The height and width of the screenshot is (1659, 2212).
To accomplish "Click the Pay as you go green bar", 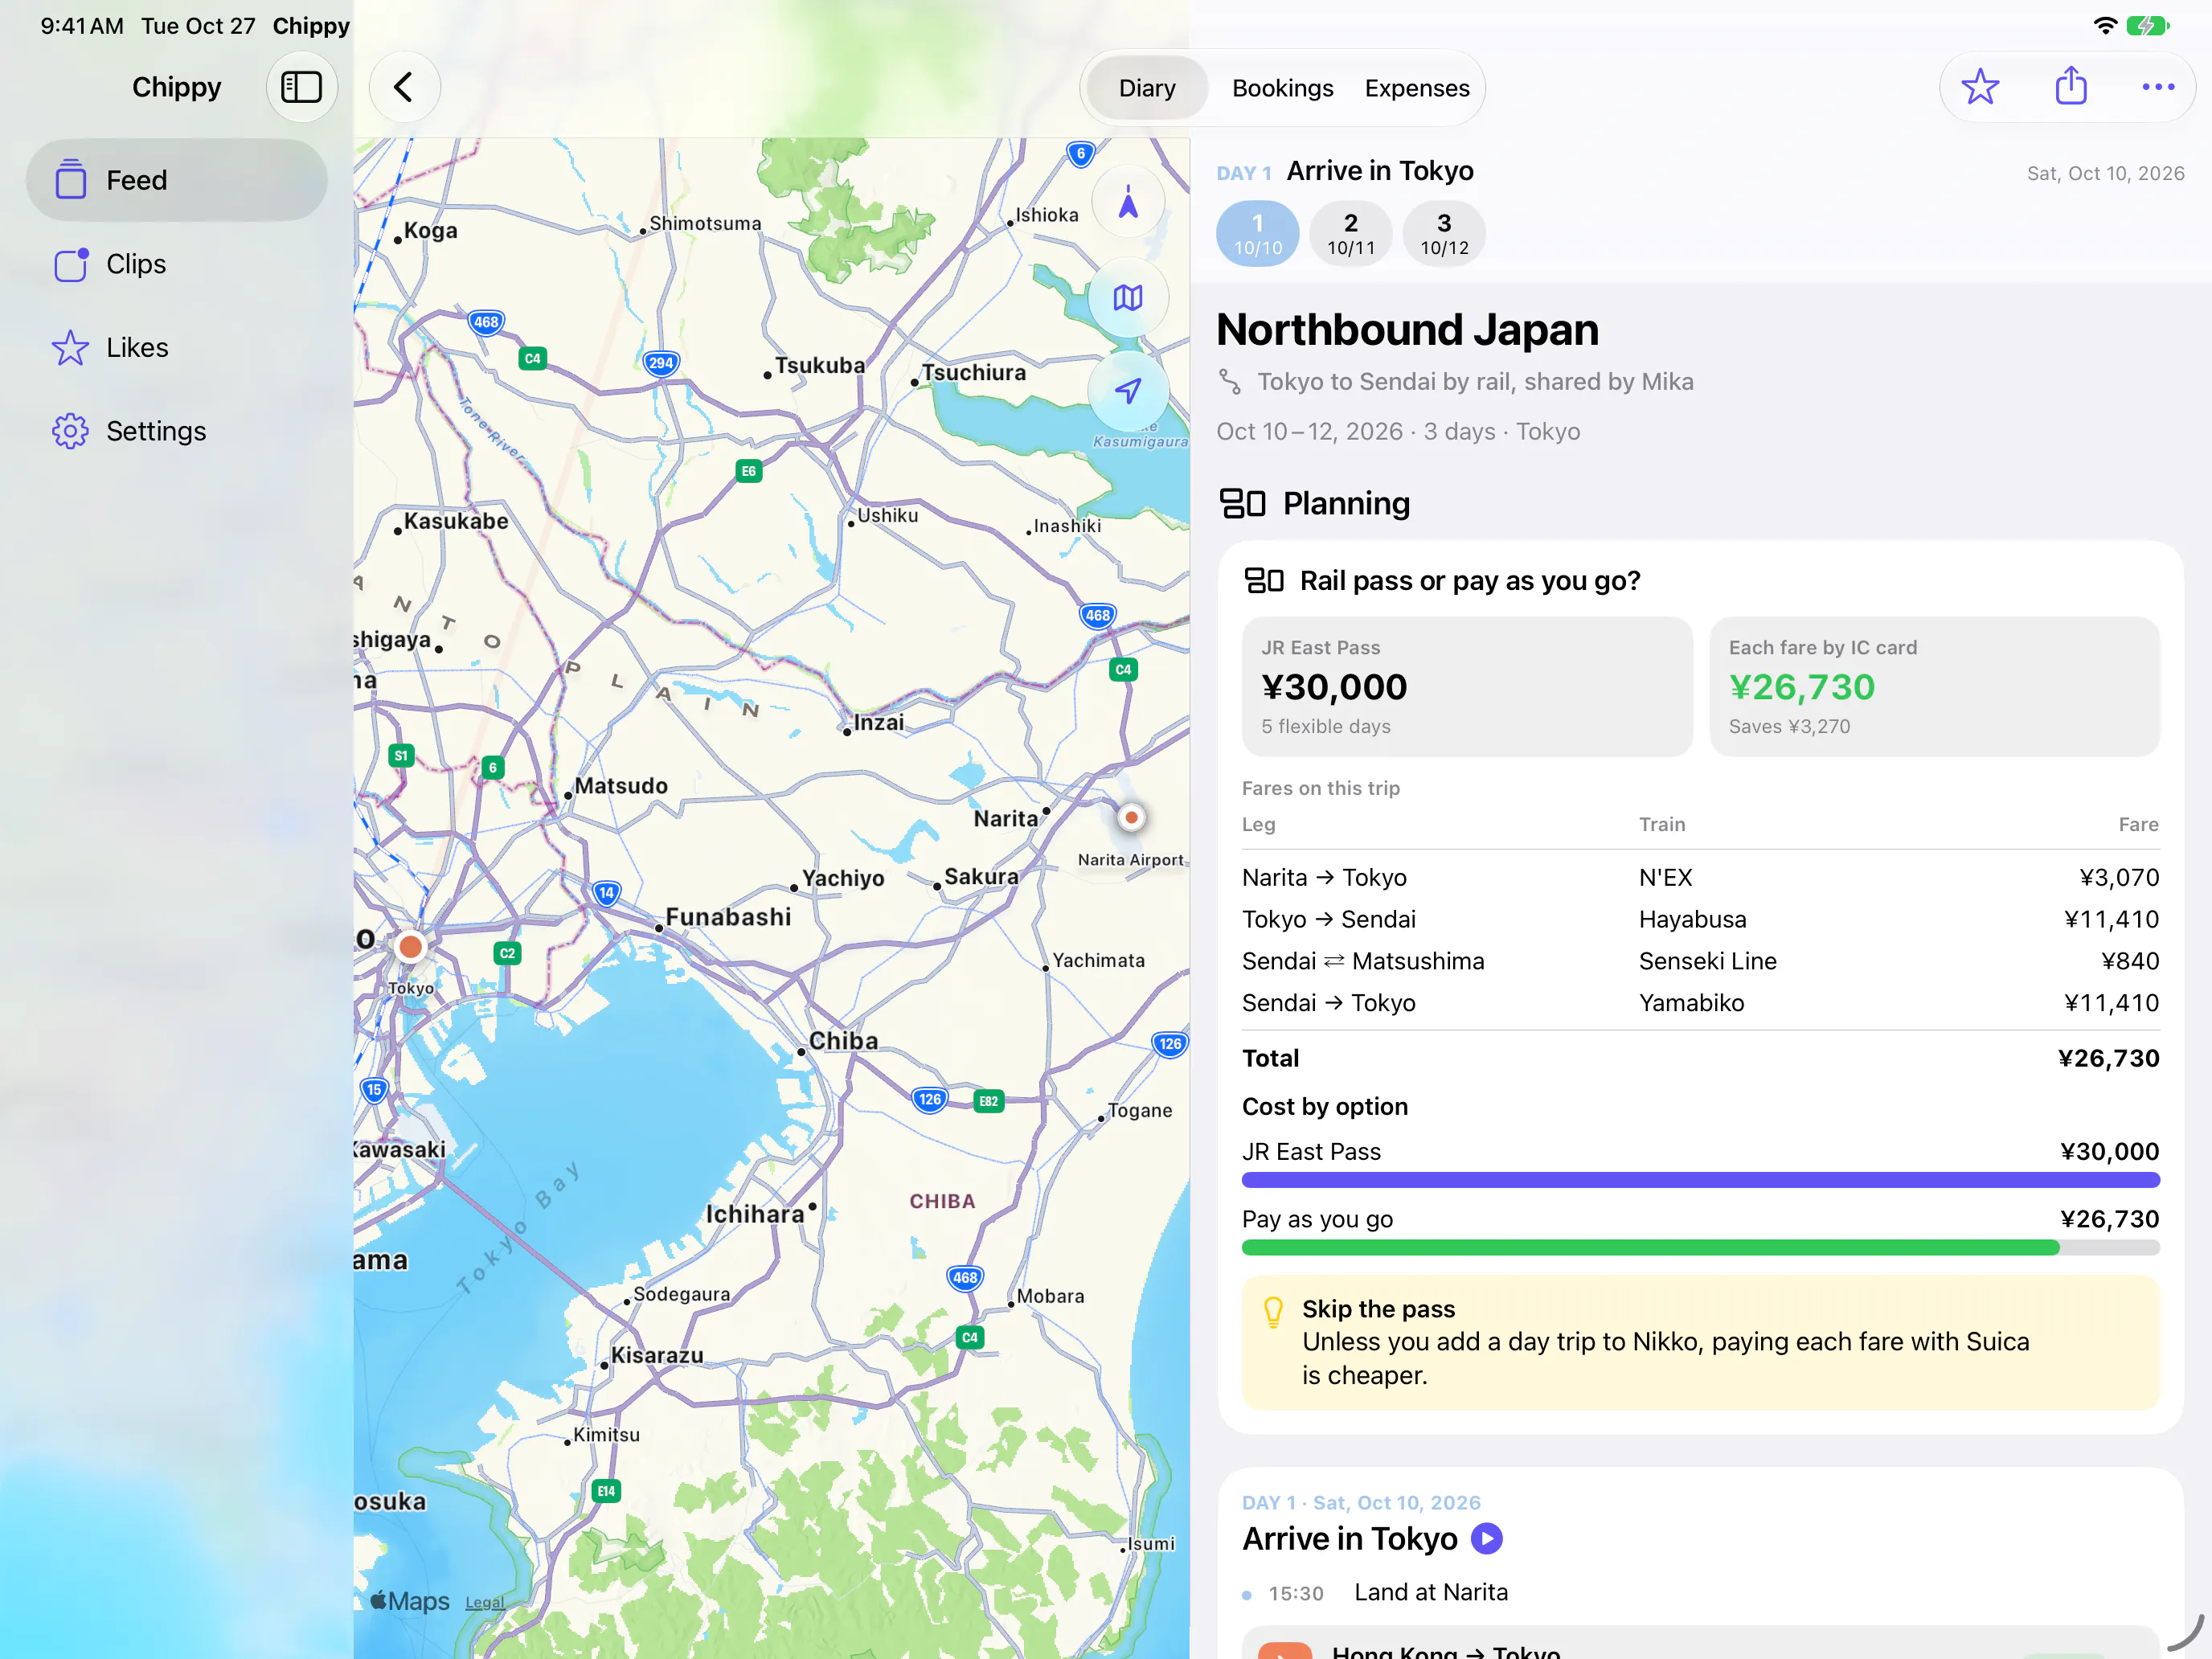I will coord(1650,1247).
